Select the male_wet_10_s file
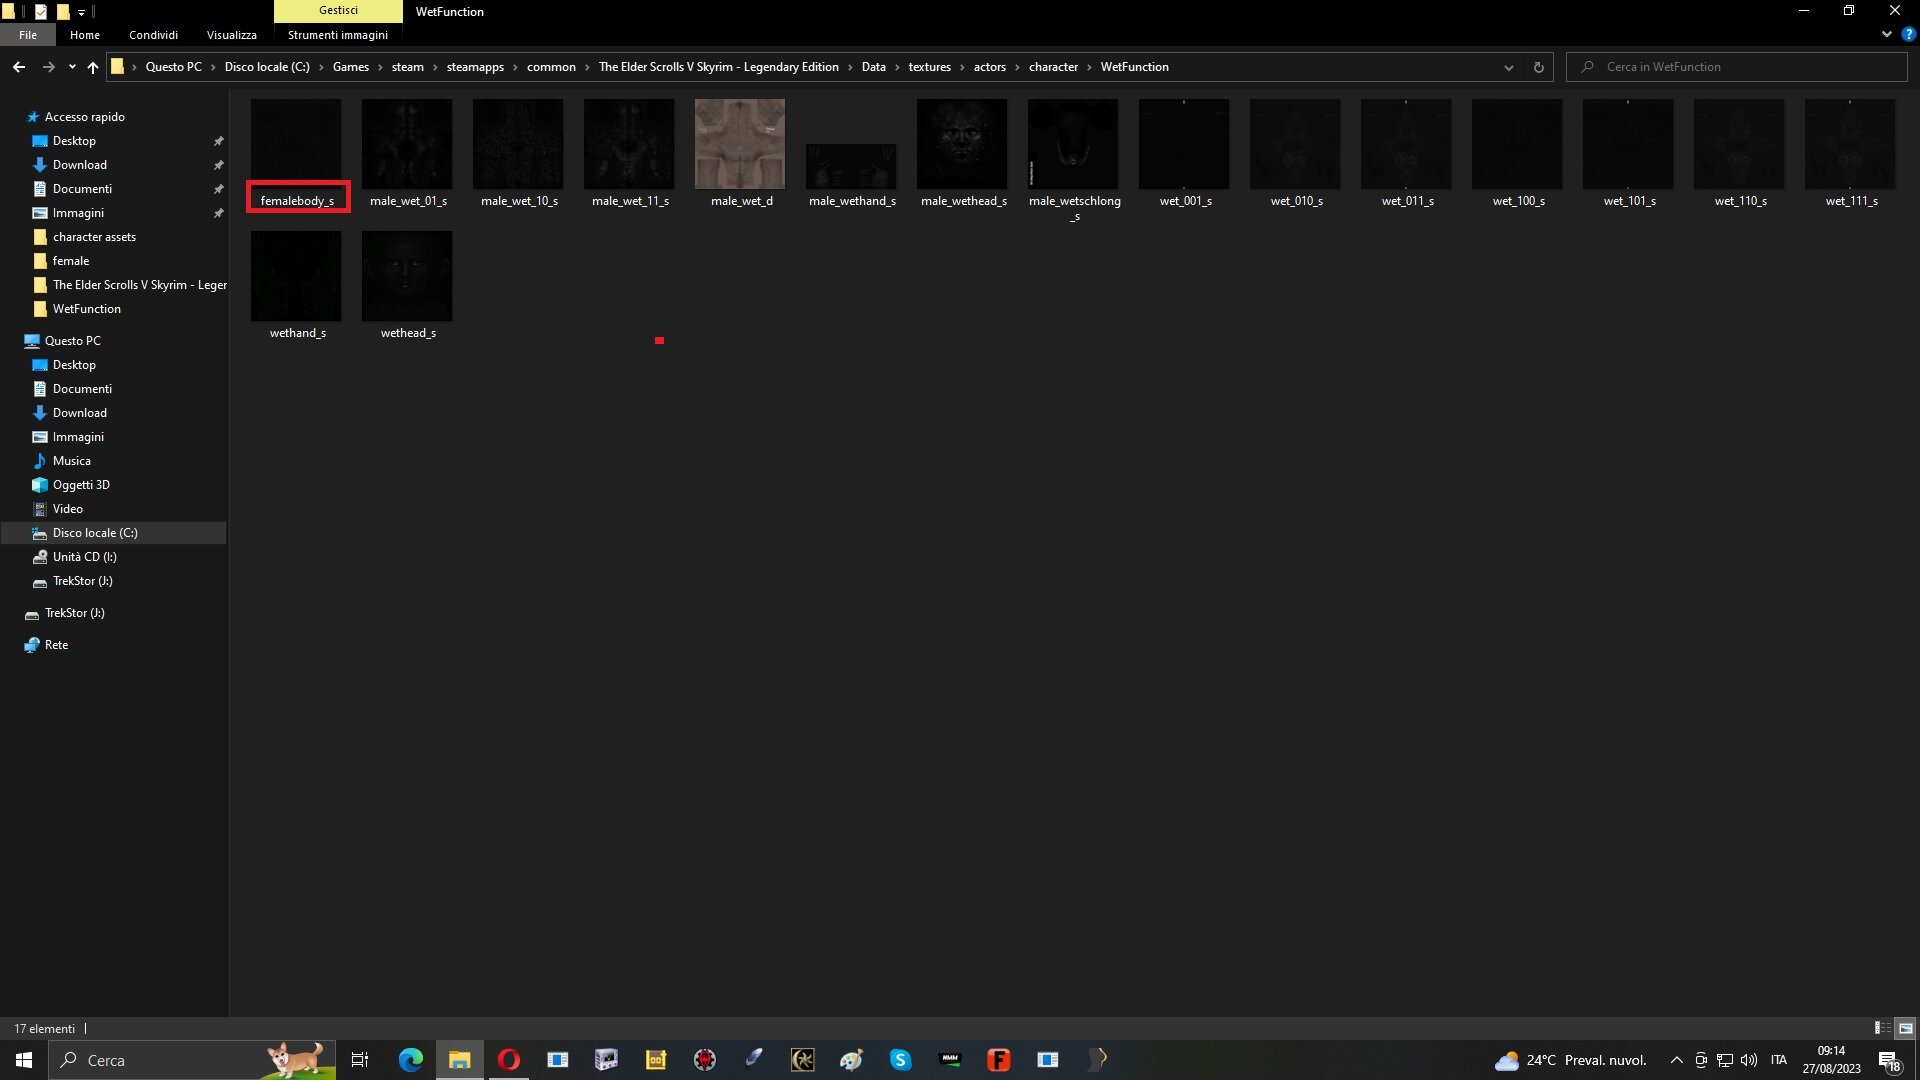 [x=518, y=155]
